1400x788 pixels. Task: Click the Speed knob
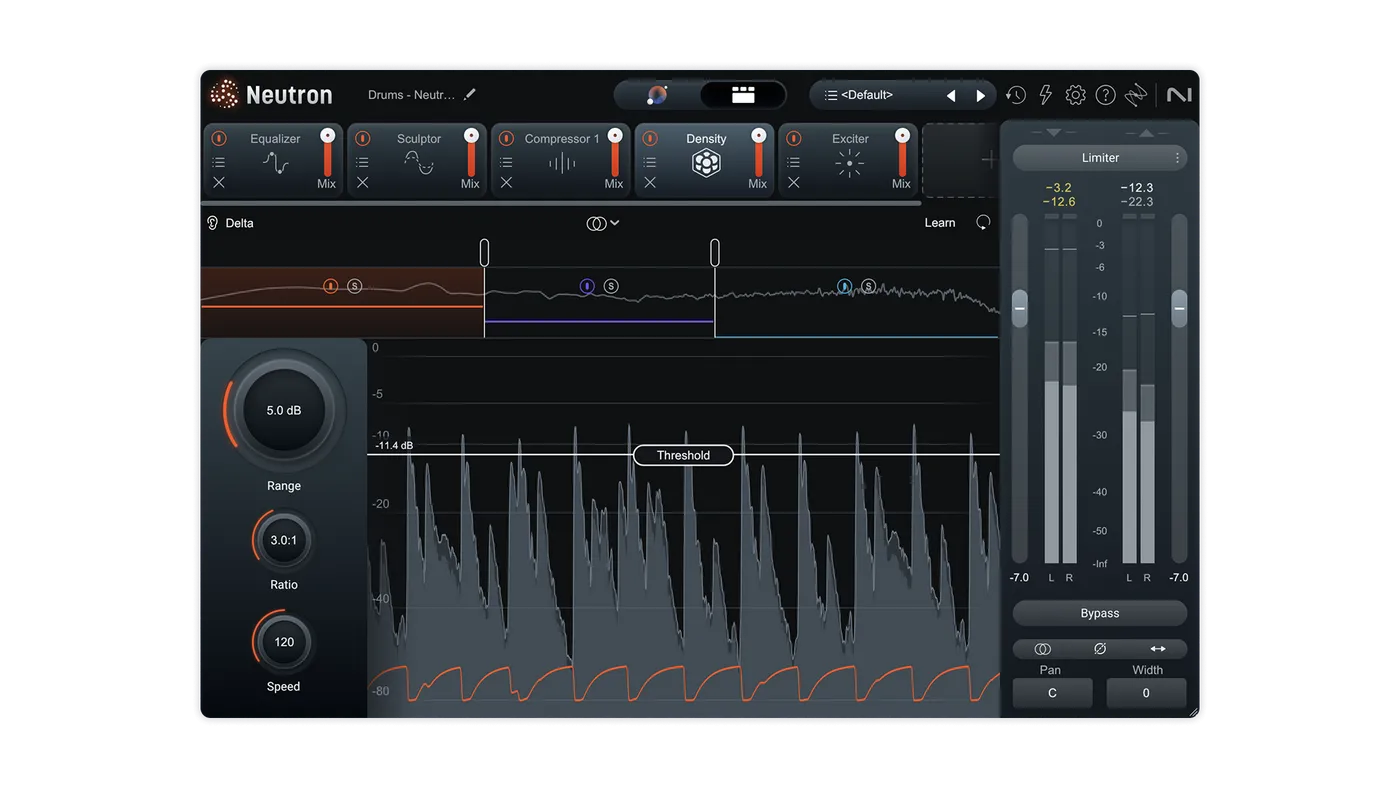(x=284, y=642)
